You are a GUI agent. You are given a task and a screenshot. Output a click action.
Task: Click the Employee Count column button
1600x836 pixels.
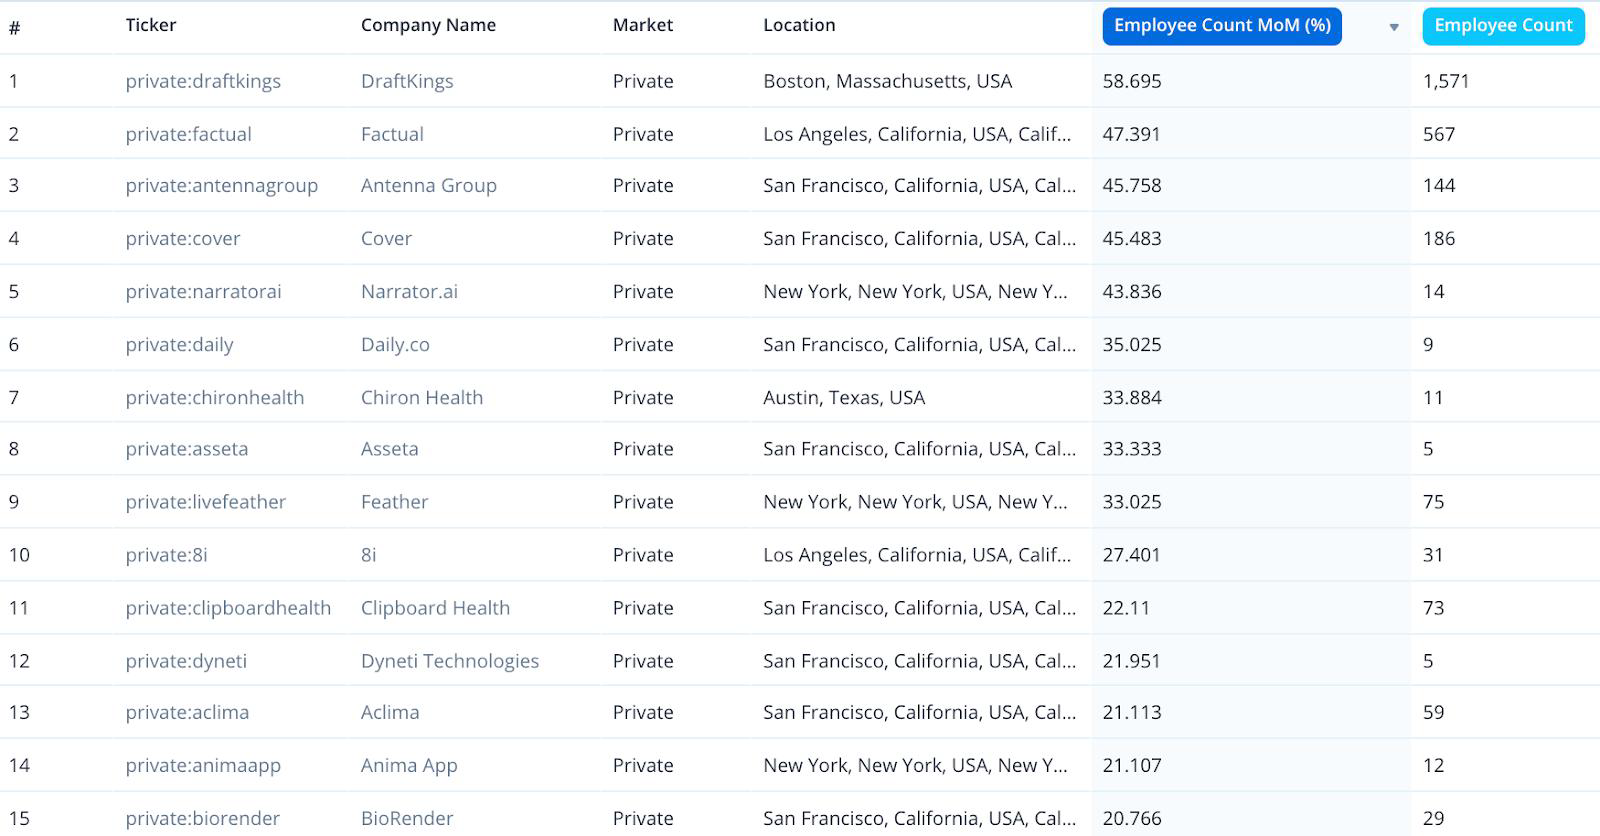click(x=1503, y=26)
